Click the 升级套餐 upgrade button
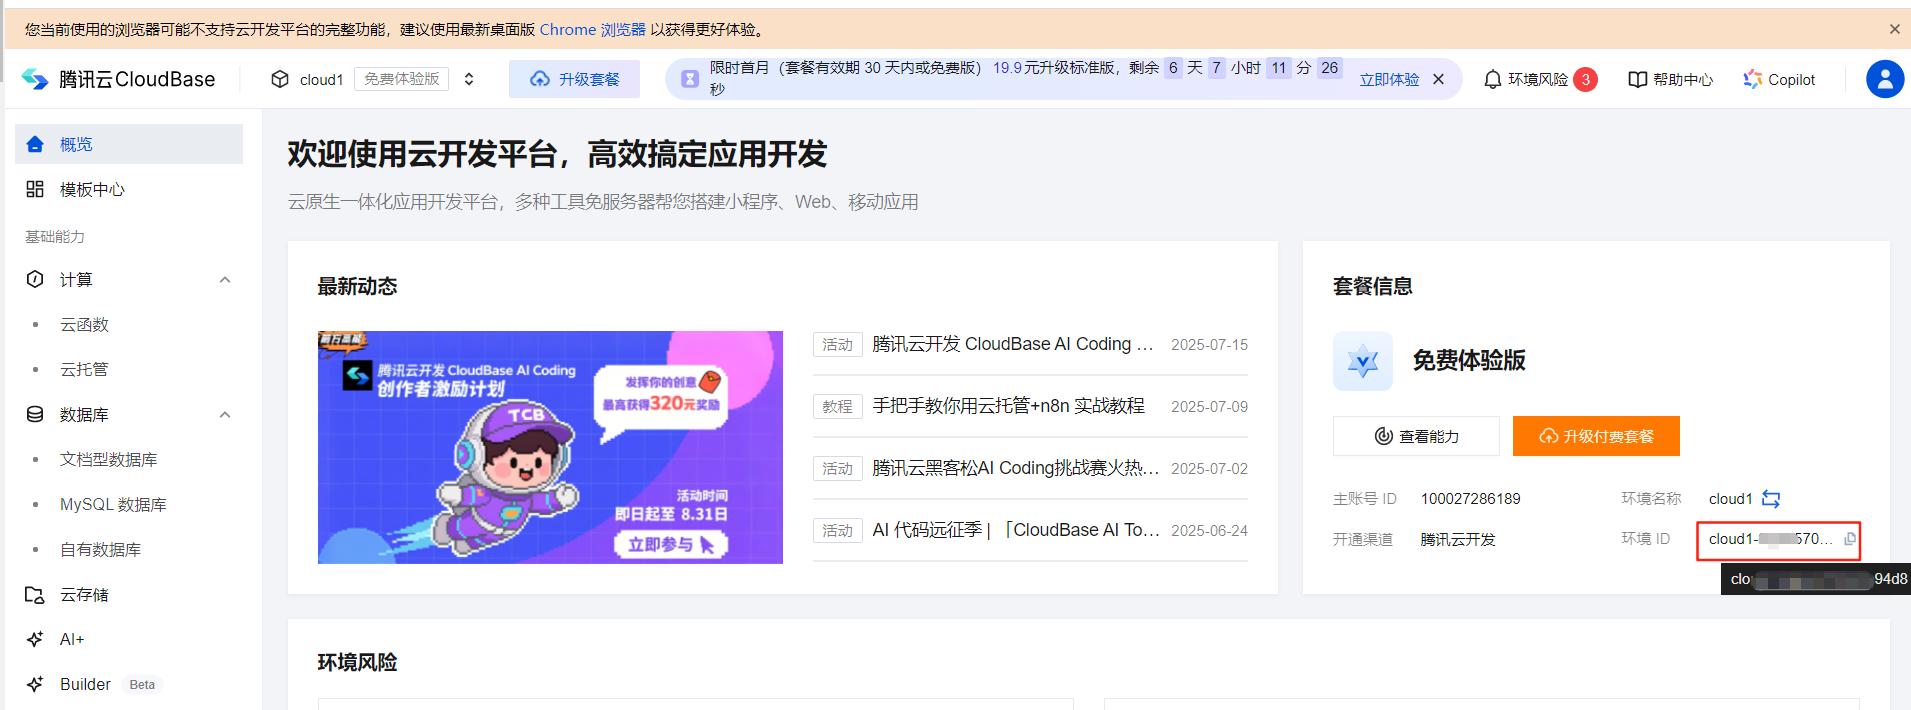The width and height of the screenshot is (1911, 710). coord(574,79)
